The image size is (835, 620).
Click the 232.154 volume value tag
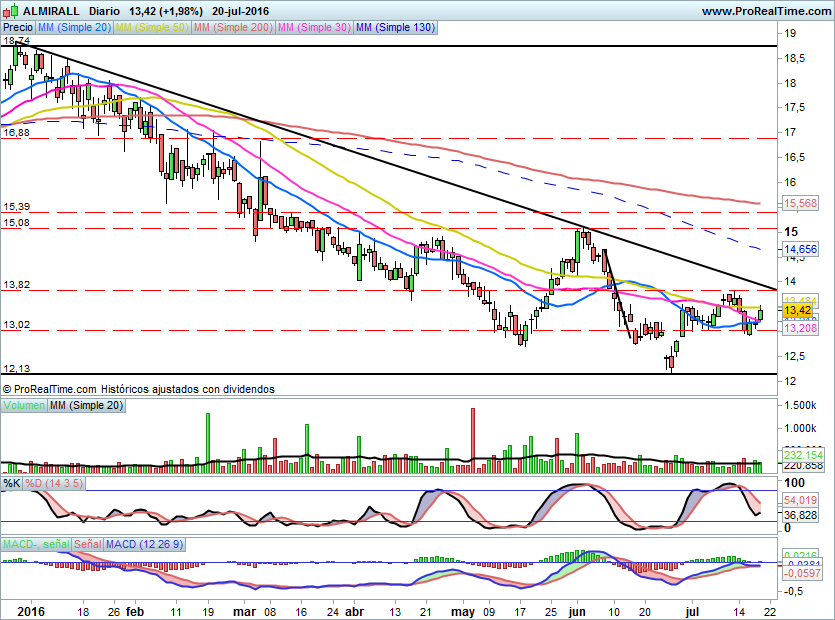tap(803, 455)
